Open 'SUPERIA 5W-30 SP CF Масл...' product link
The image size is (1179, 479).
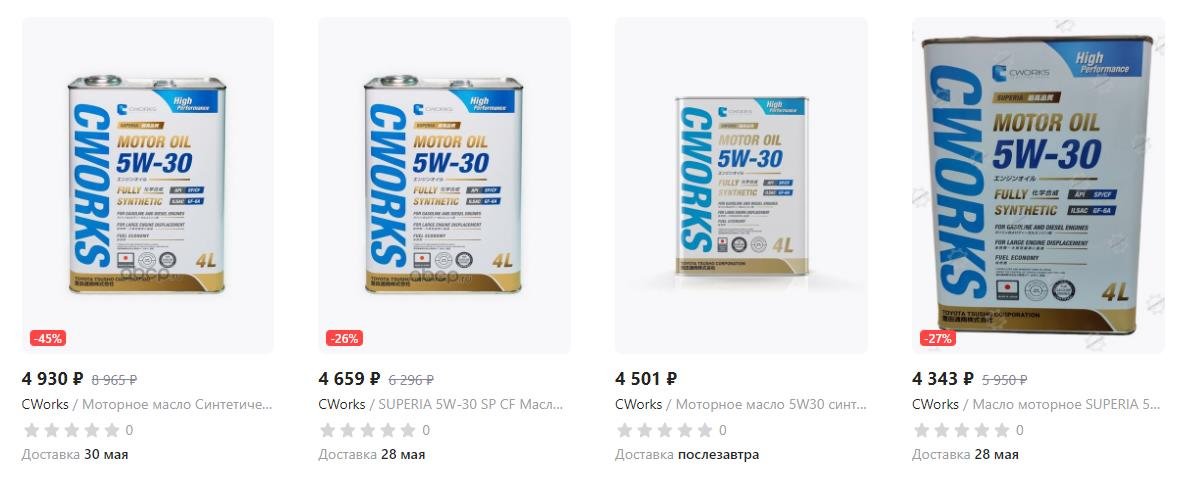coord(471,404)
